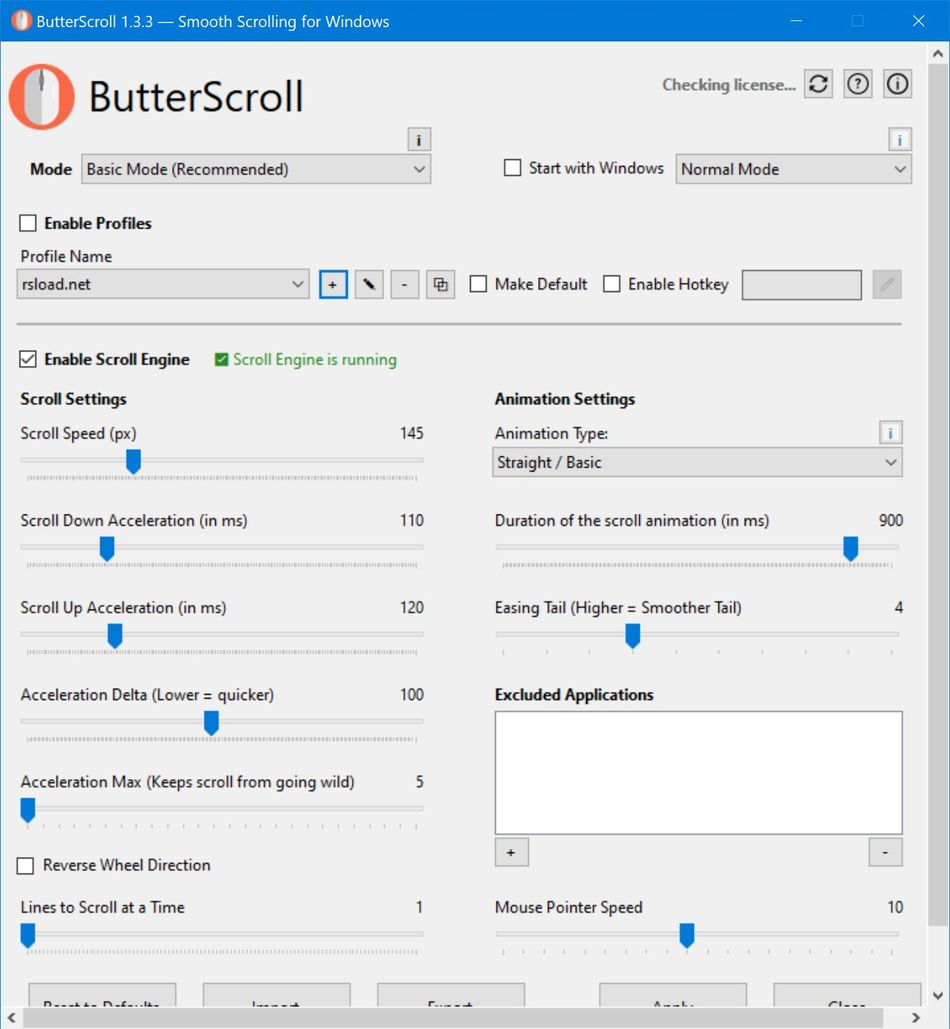Check the Enable Profiles option
This screenshot has height=1029, width=950.
pos(27,223)
